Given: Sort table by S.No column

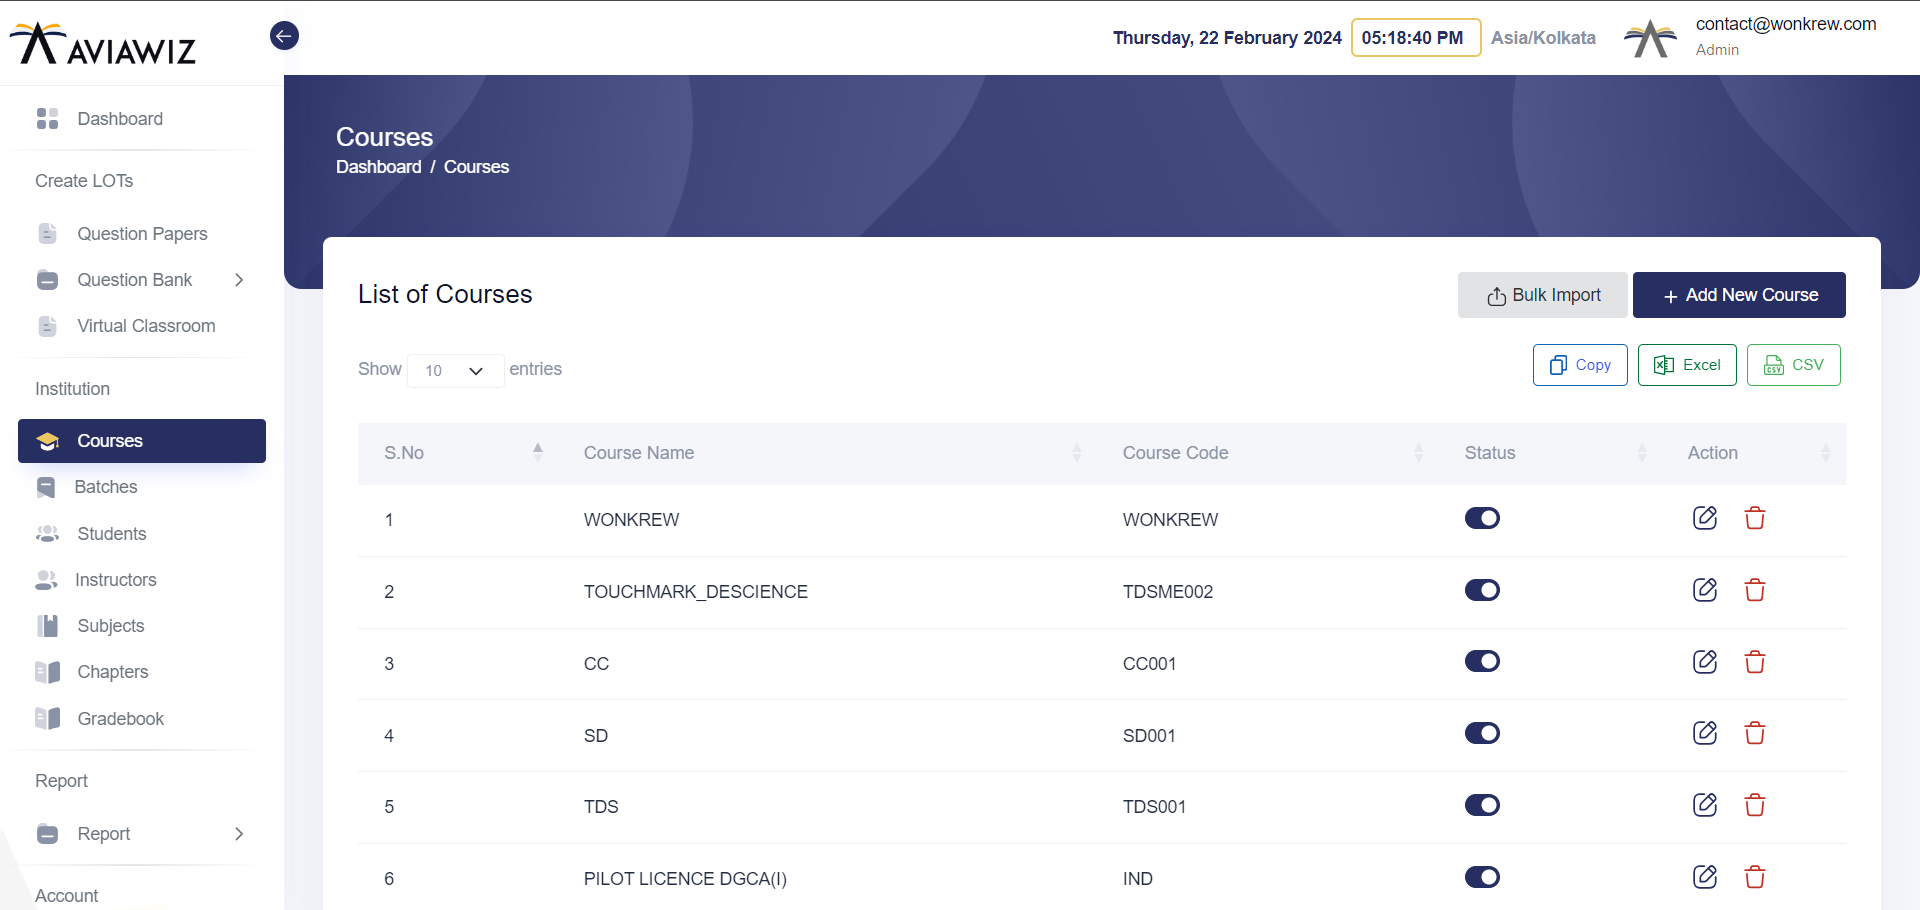Looking at the screenshot, I should pyautogui.click(x=538, y=452).
